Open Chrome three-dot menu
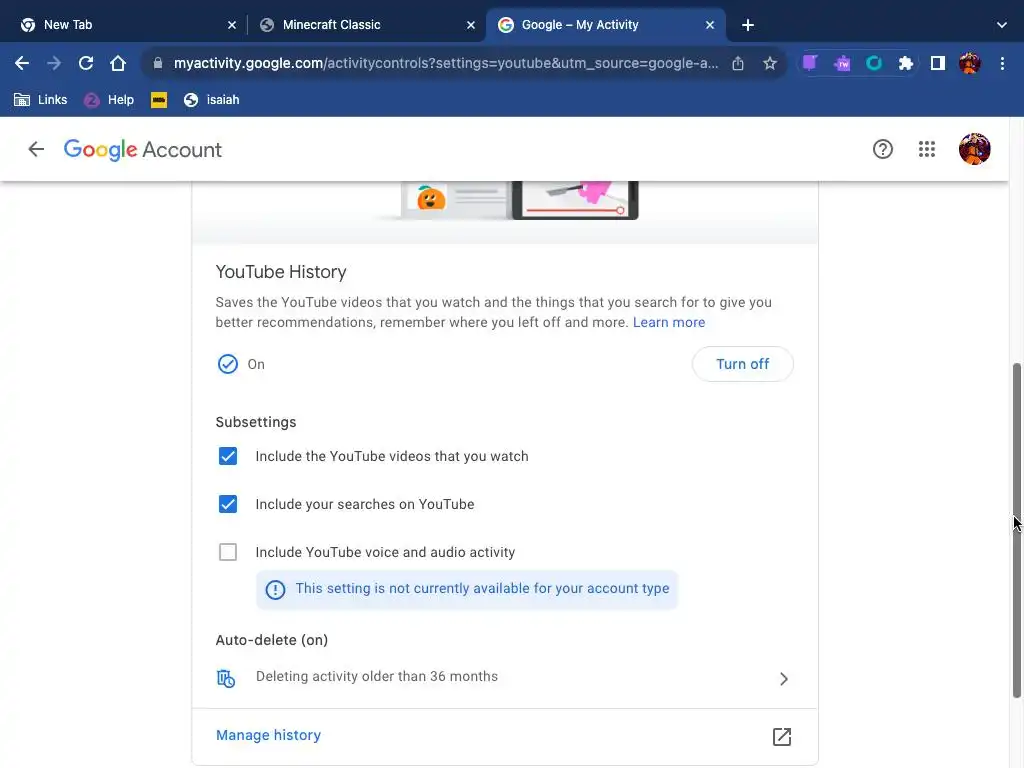The width and height of the screenshot is (1024, 768). pyautogui.click(x=1002, y=63)
